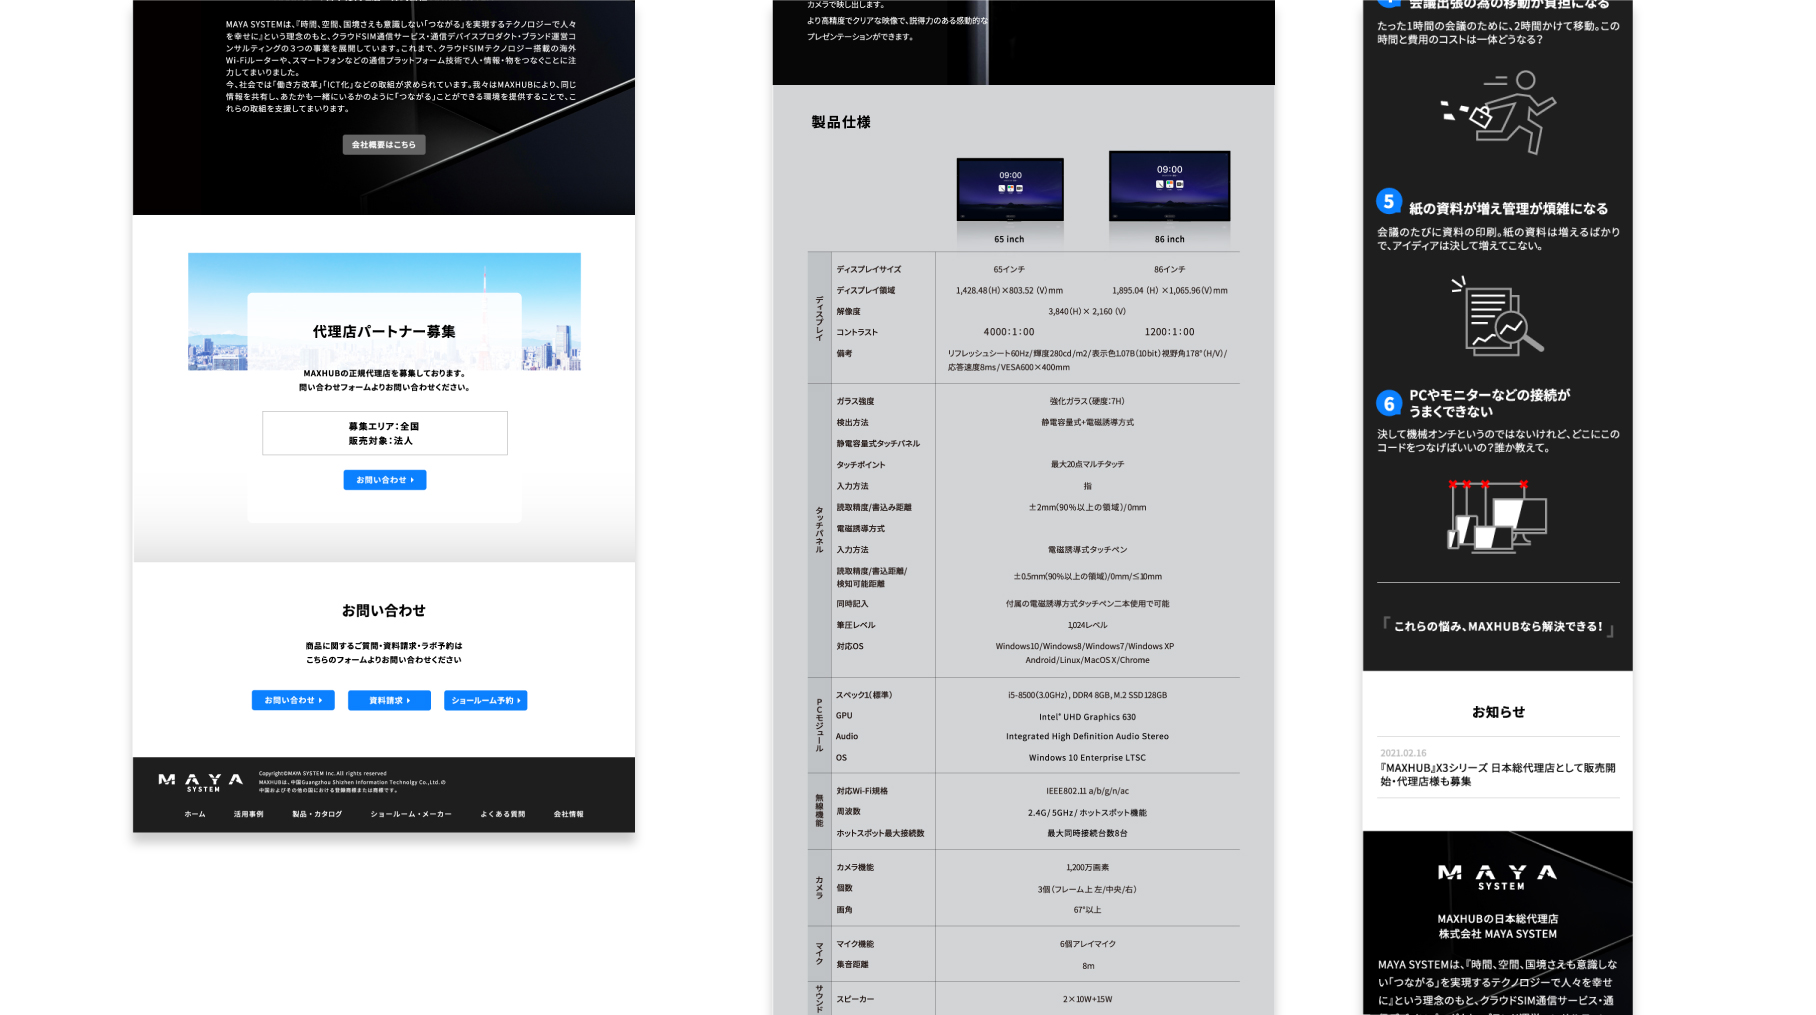Click お問い合わせ button beside 資料請求
Screen dimensions: 1816x1015
(x=293, y=700)
